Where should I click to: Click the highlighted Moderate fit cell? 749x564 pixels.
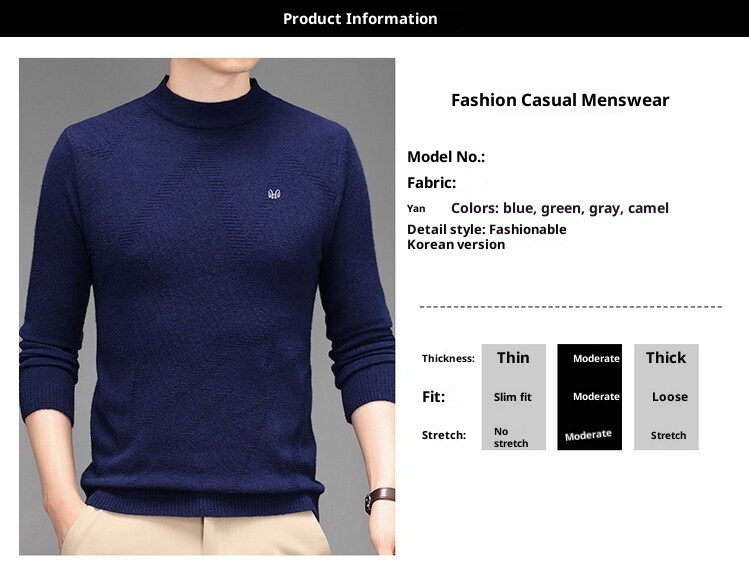tap(596, 396)
